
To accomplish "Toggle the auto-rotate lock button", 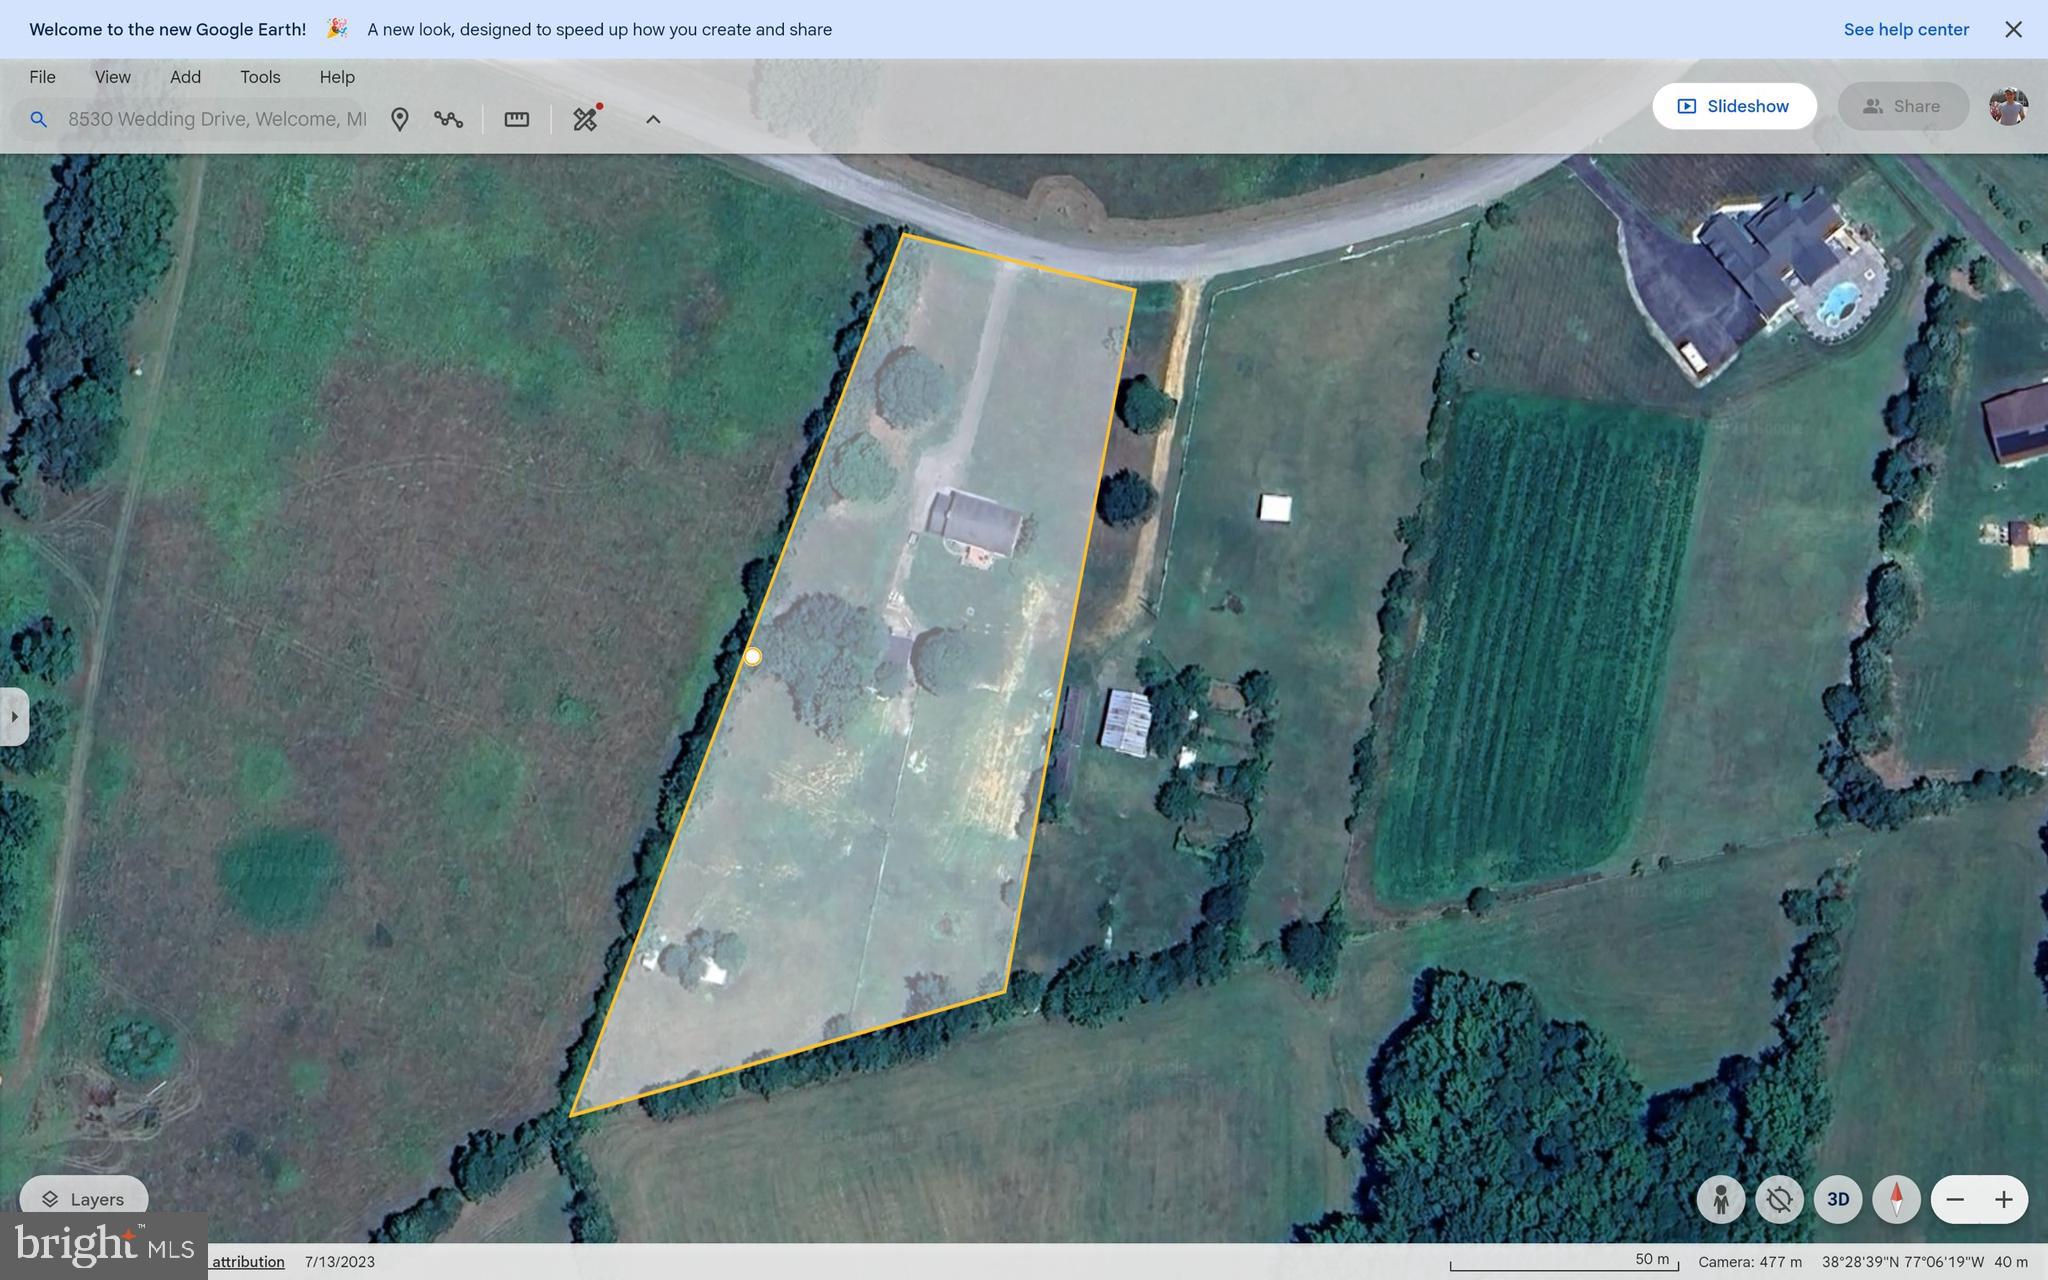I will (1779, 1199).
